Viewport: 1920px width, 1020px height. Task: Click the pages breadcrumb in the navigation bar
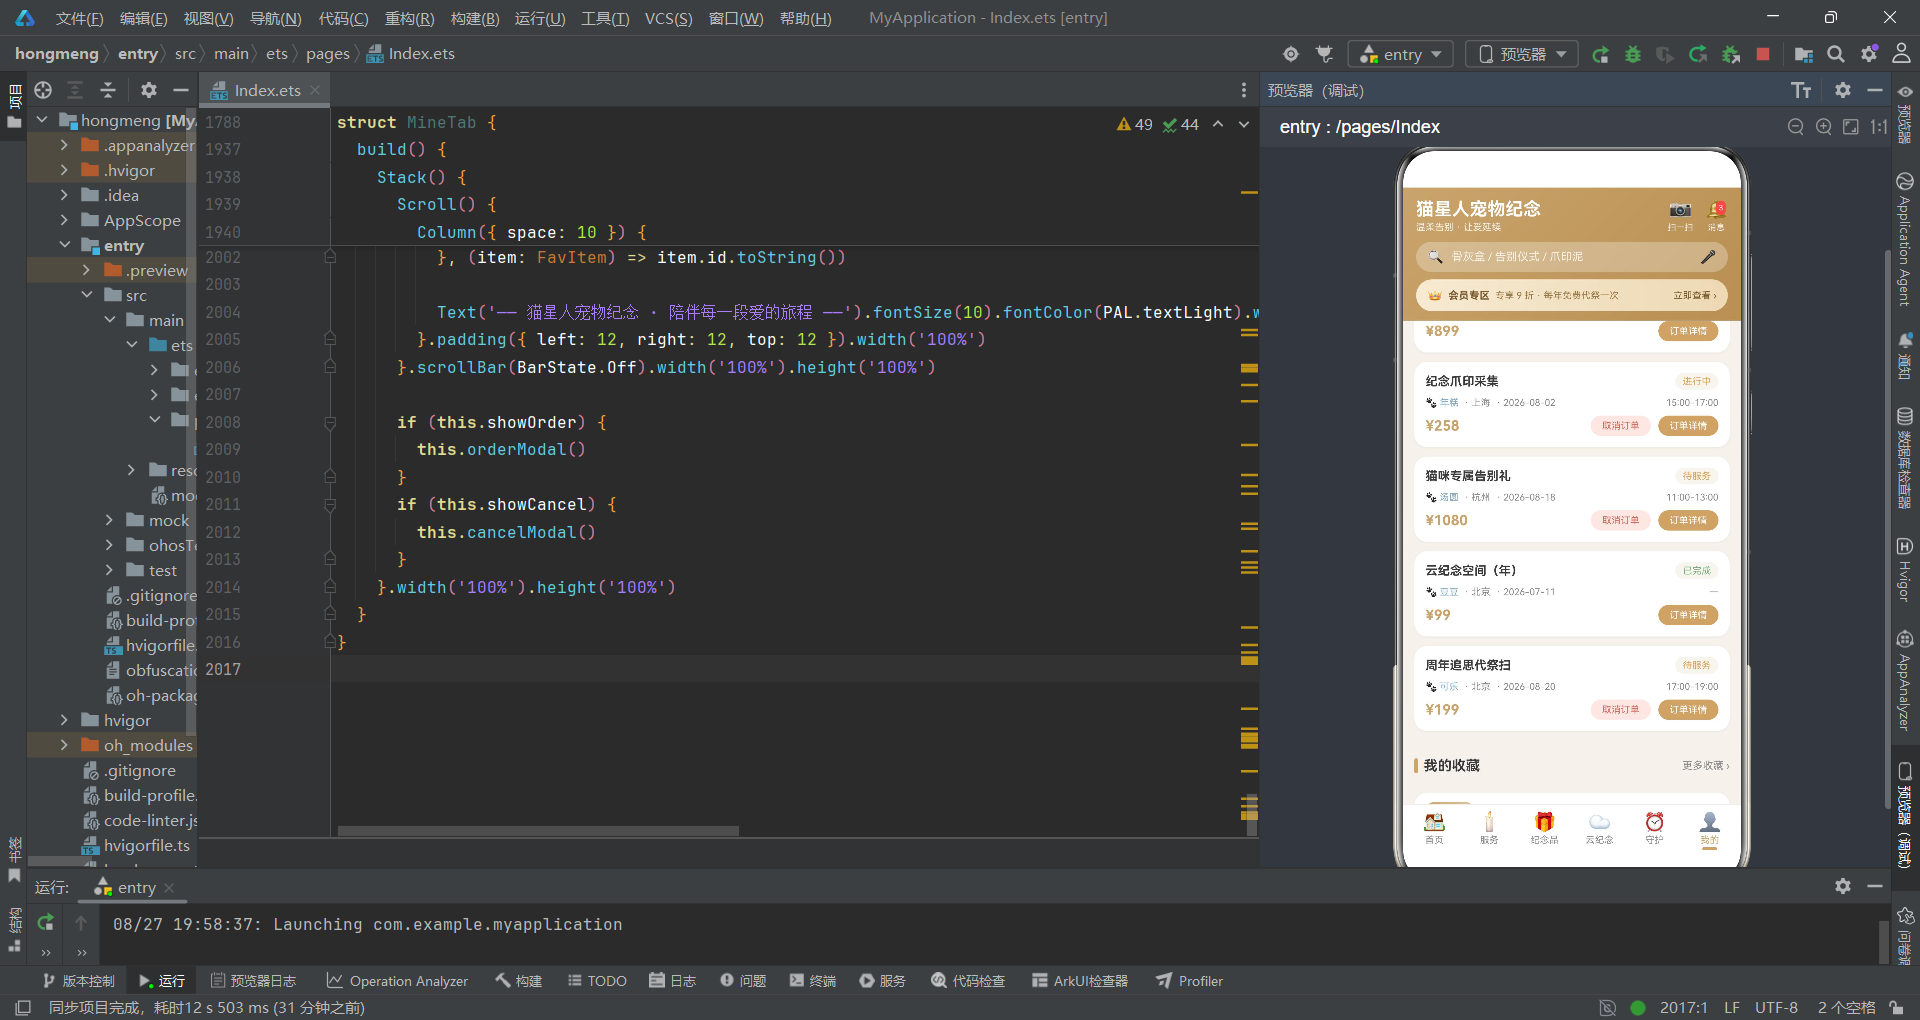click(327, 54)
